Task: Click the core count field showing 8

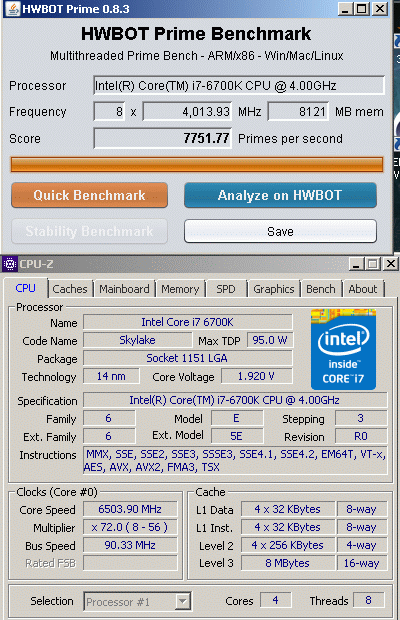Action: (109, 112)
